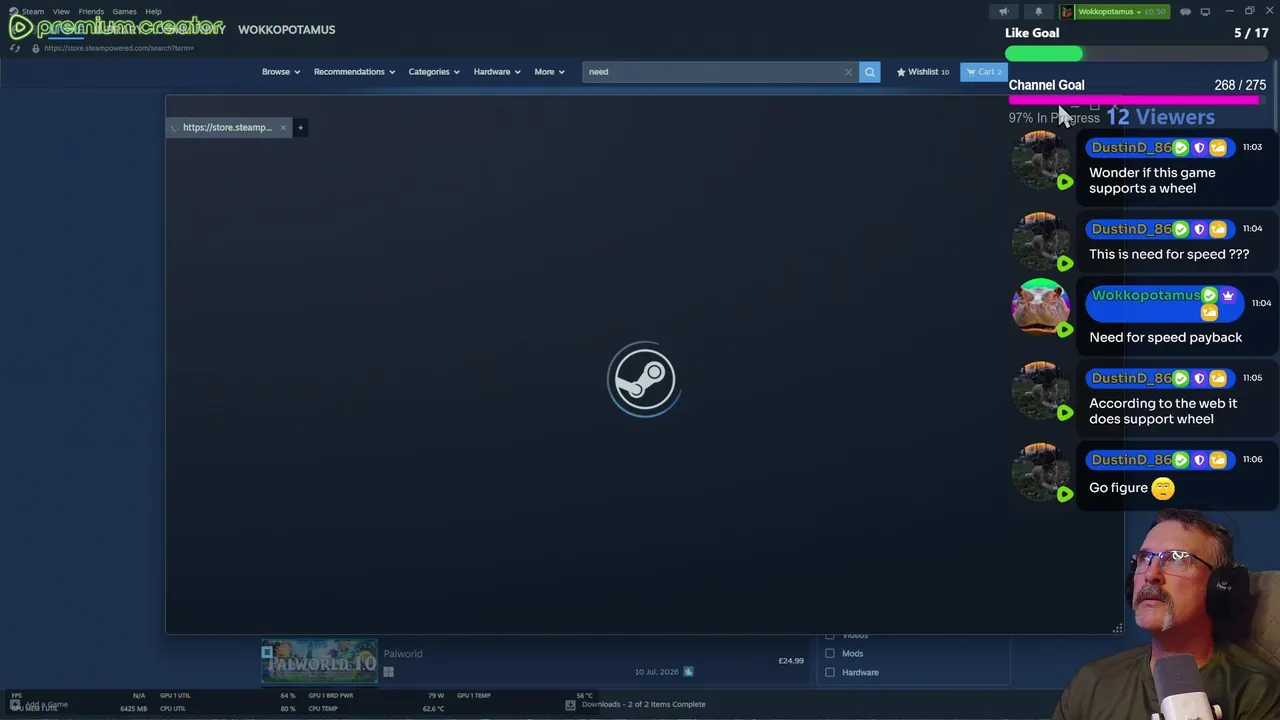Screen dimensions: 1280x720
Task: Click the WOKKOPOTAMUS profile nav link
Action: tap(287, 30)
